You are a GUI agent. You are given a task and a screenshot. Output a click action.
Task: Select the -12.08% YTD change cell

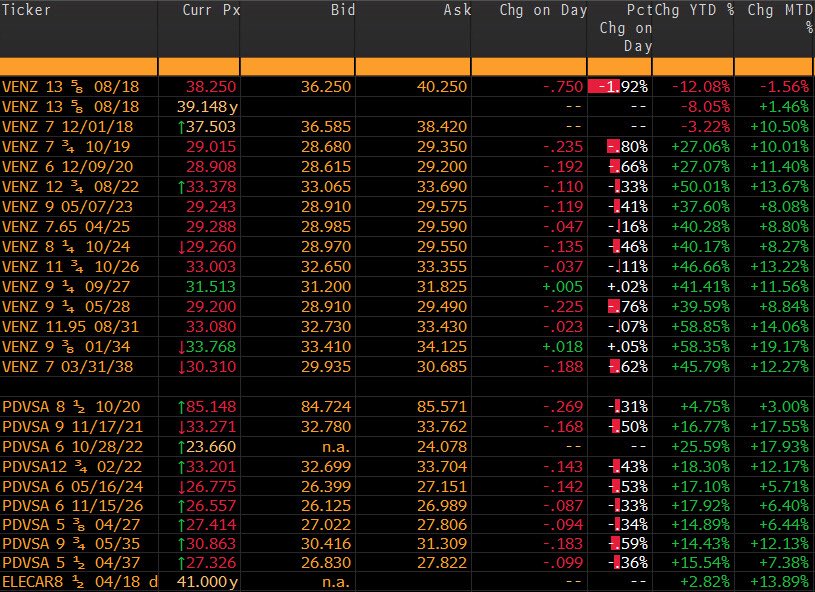coord(701,87)
